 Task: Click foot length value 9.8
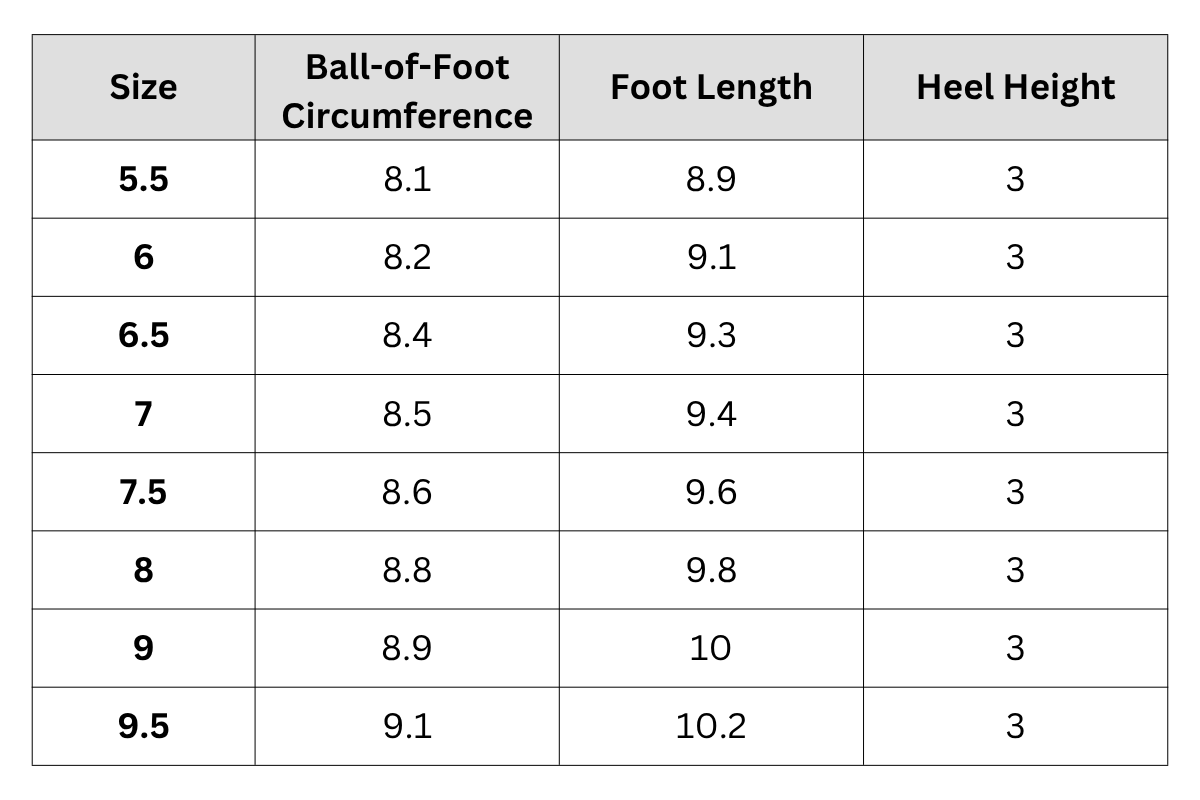click(x=711, y=570)
